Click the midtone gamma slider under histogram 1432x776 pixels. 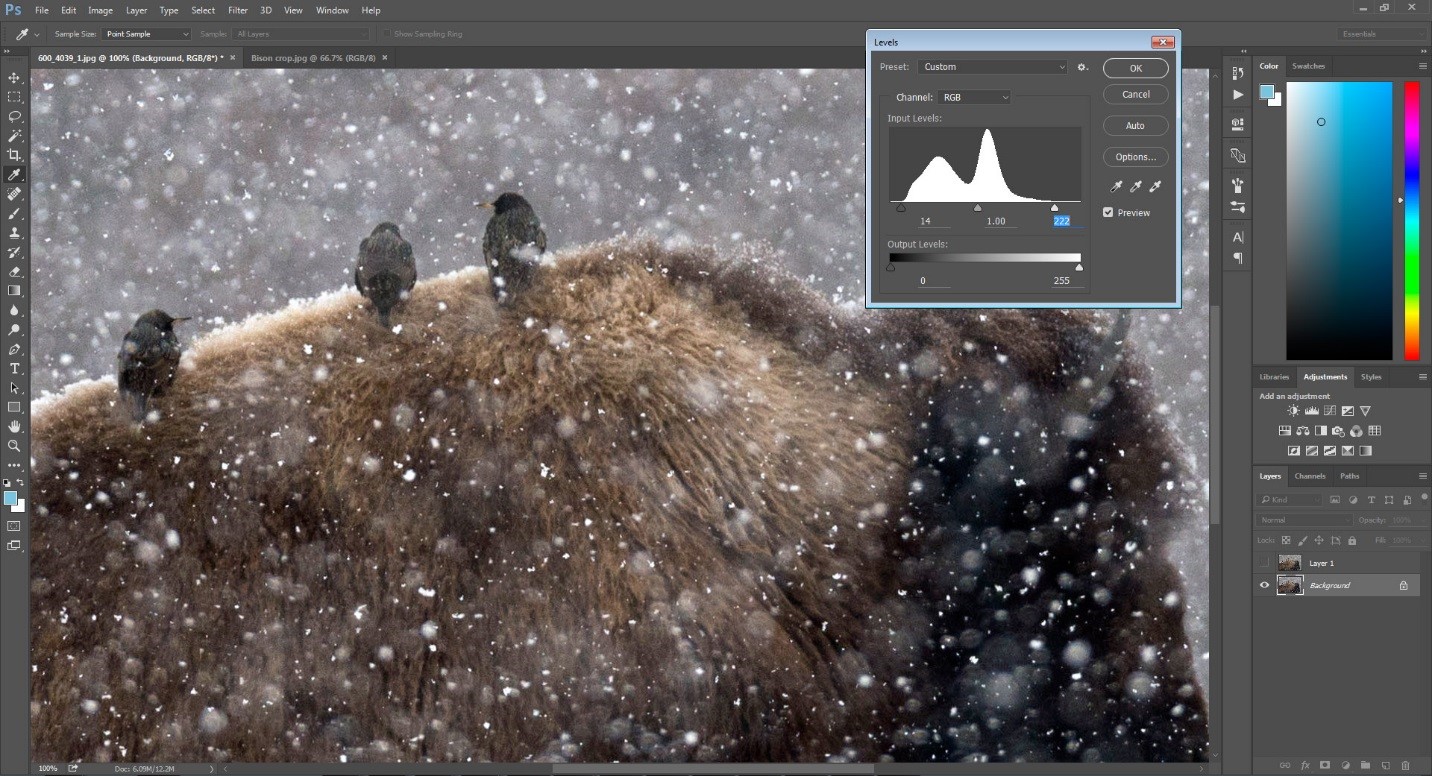[978, 208]
